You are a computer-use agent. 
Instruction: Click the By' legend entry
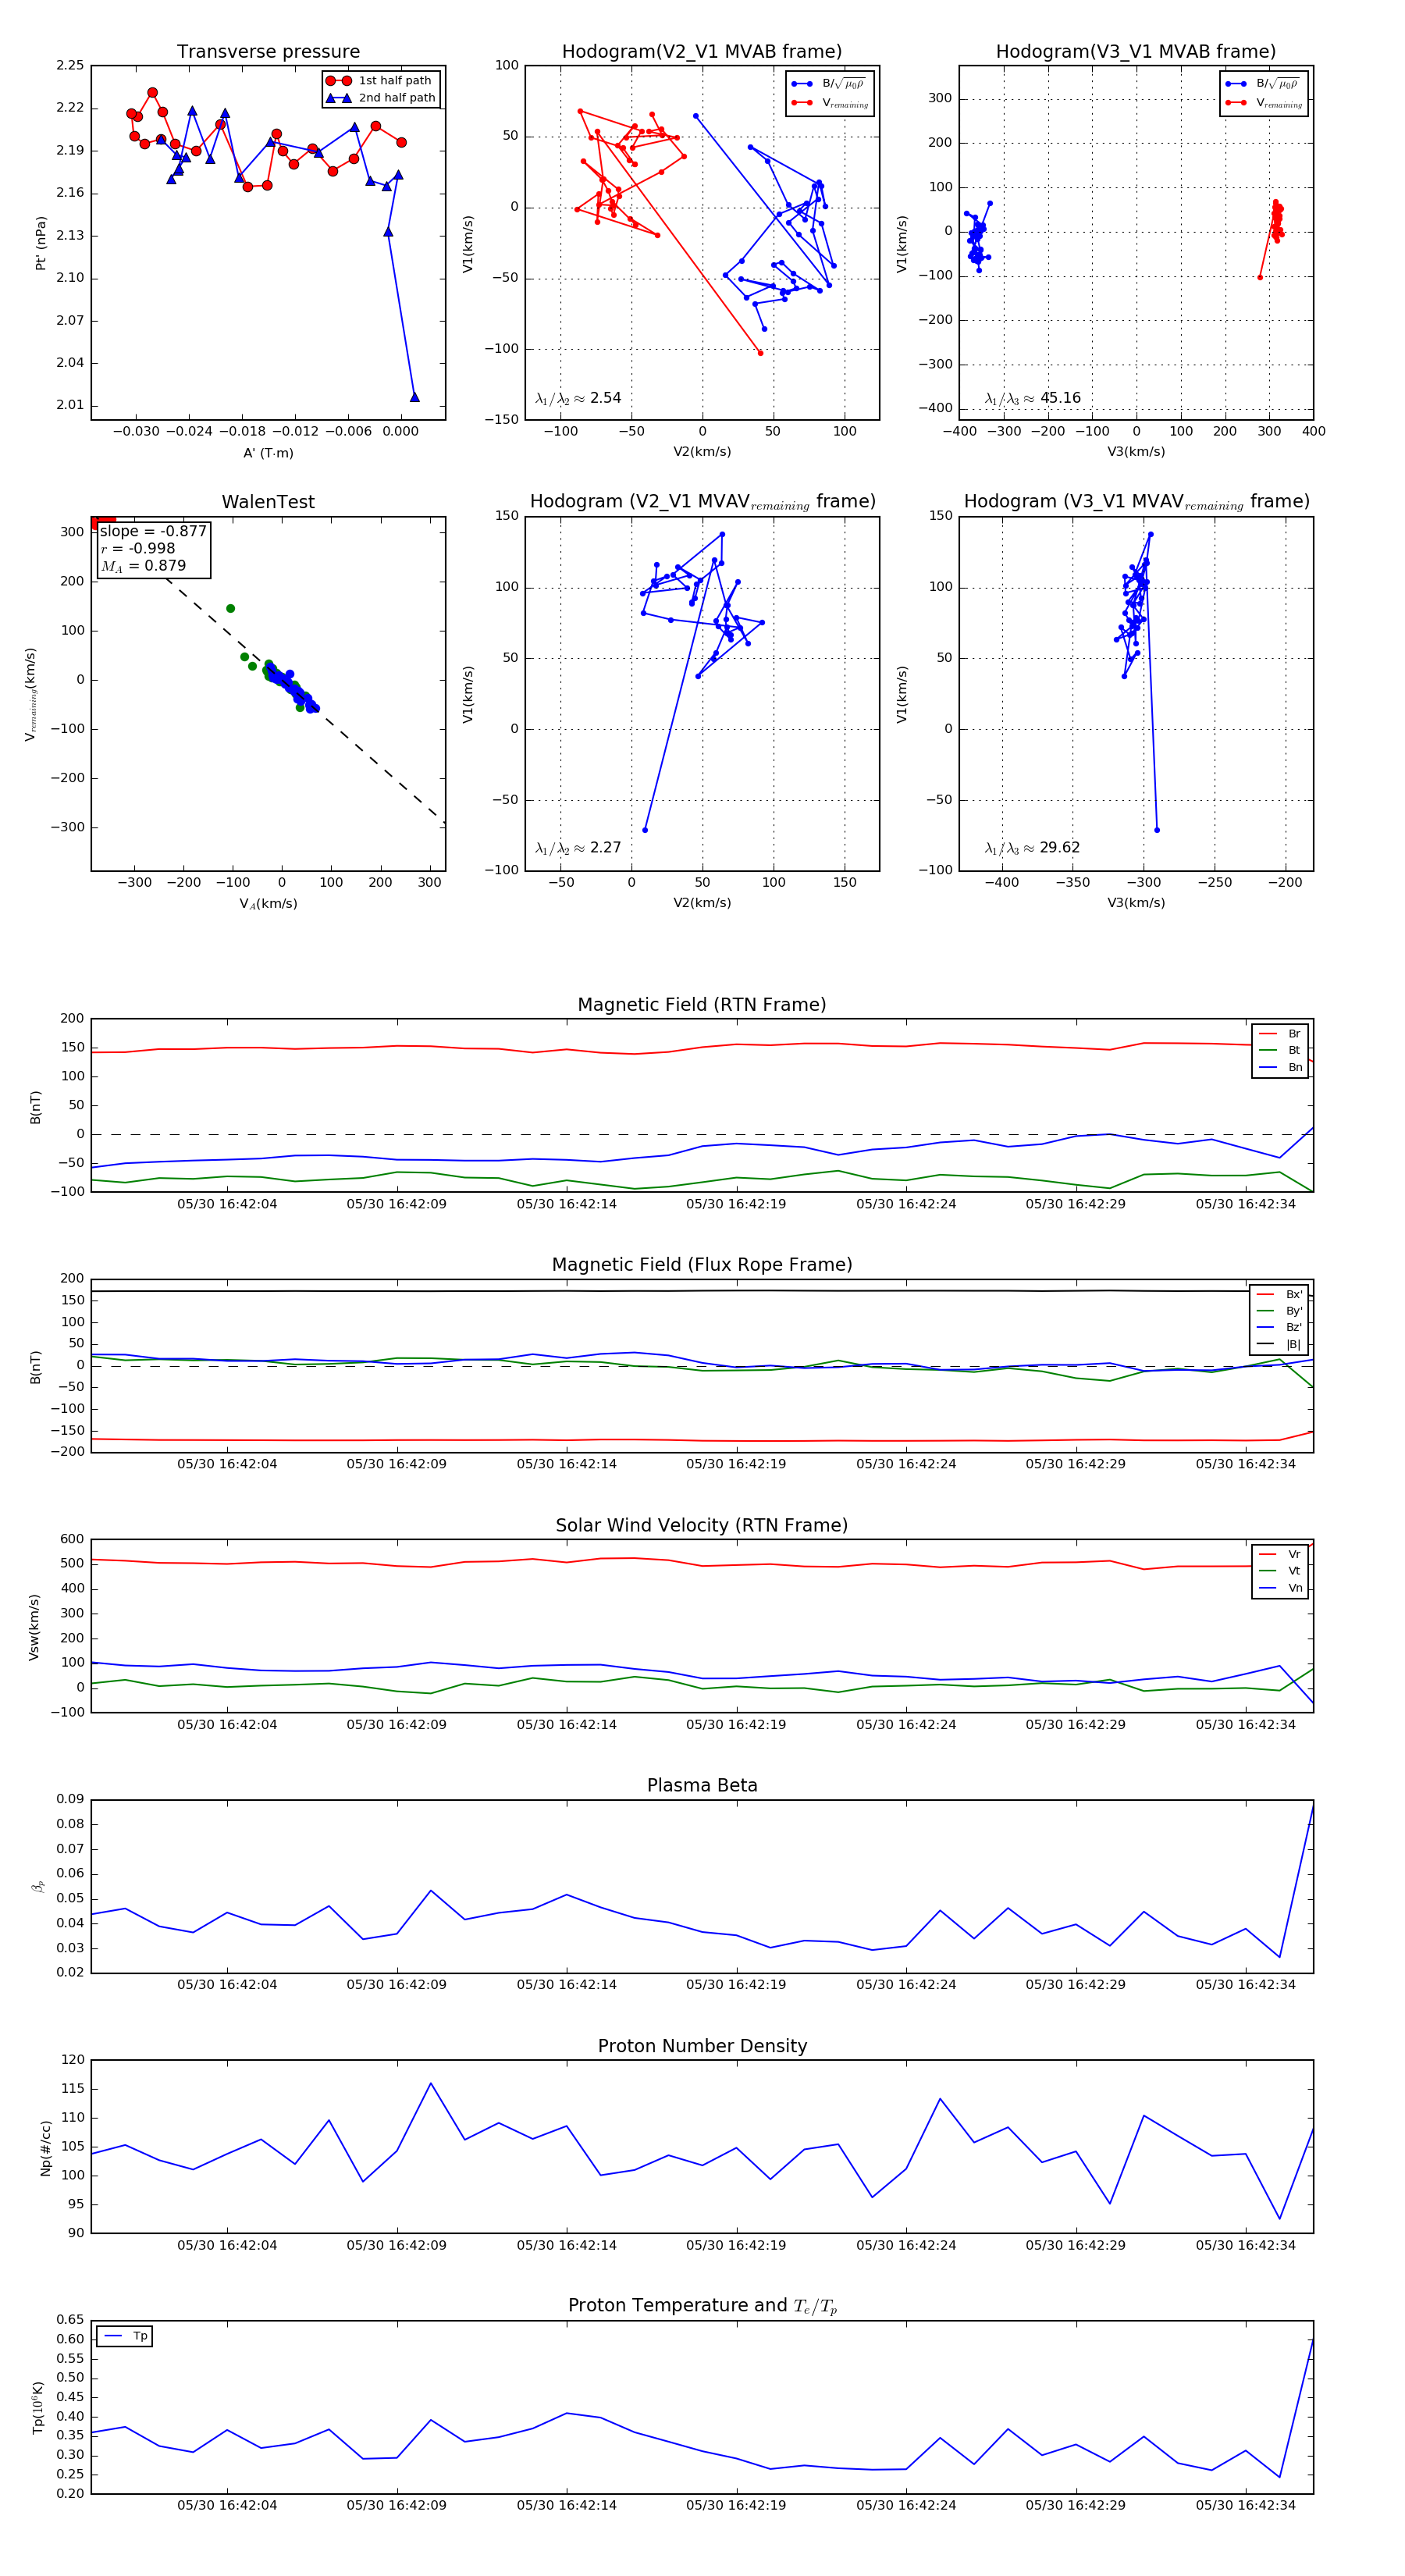coord(1280,1311)
